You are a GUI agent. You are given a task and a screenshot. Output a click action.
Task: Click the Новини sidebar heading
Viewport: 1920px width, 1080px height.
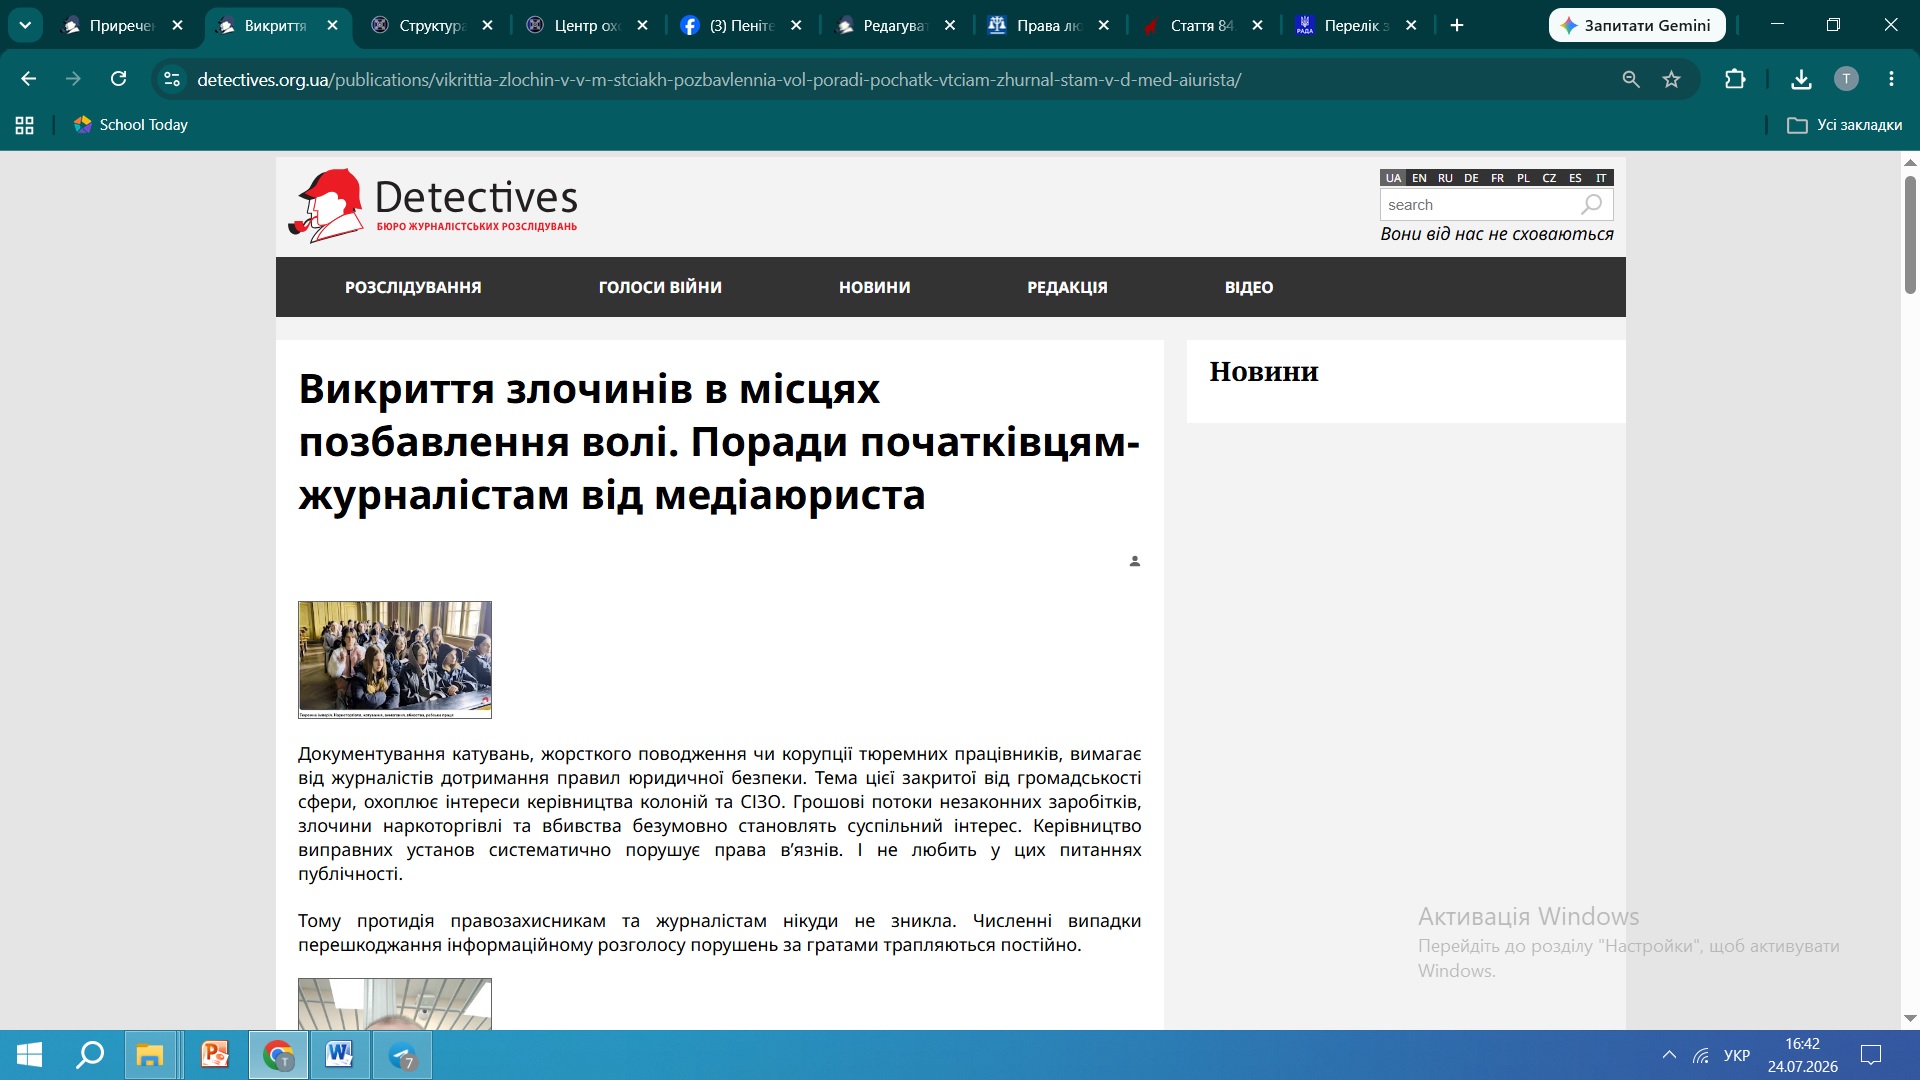[1264, 372]
